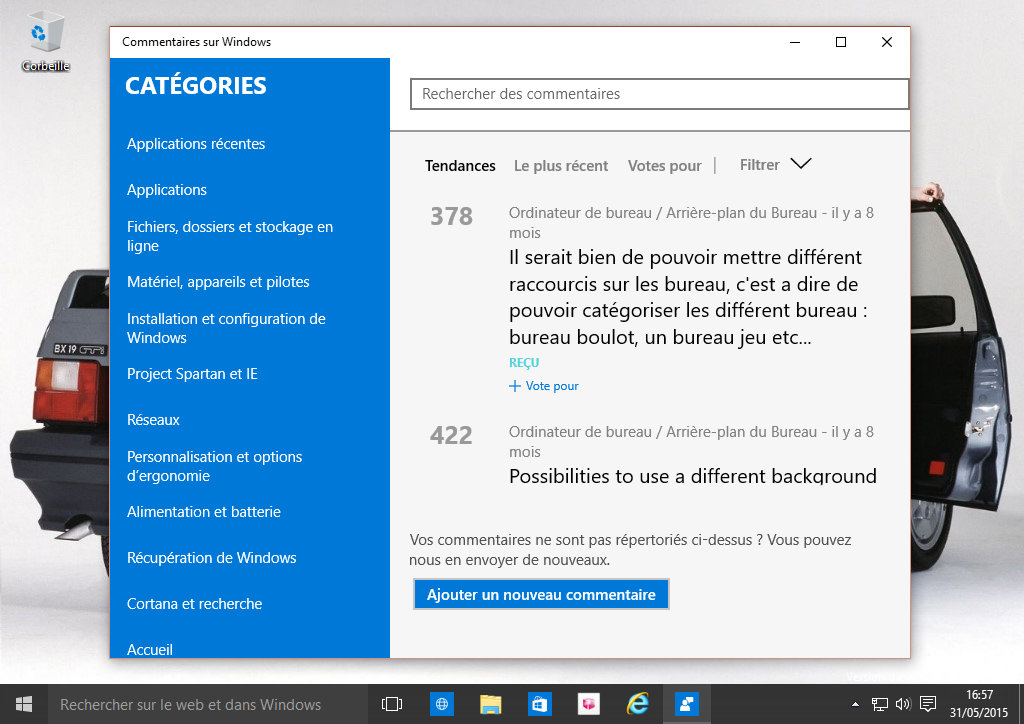Maximize the Commentaires sur Windows window

pos(841,42)
